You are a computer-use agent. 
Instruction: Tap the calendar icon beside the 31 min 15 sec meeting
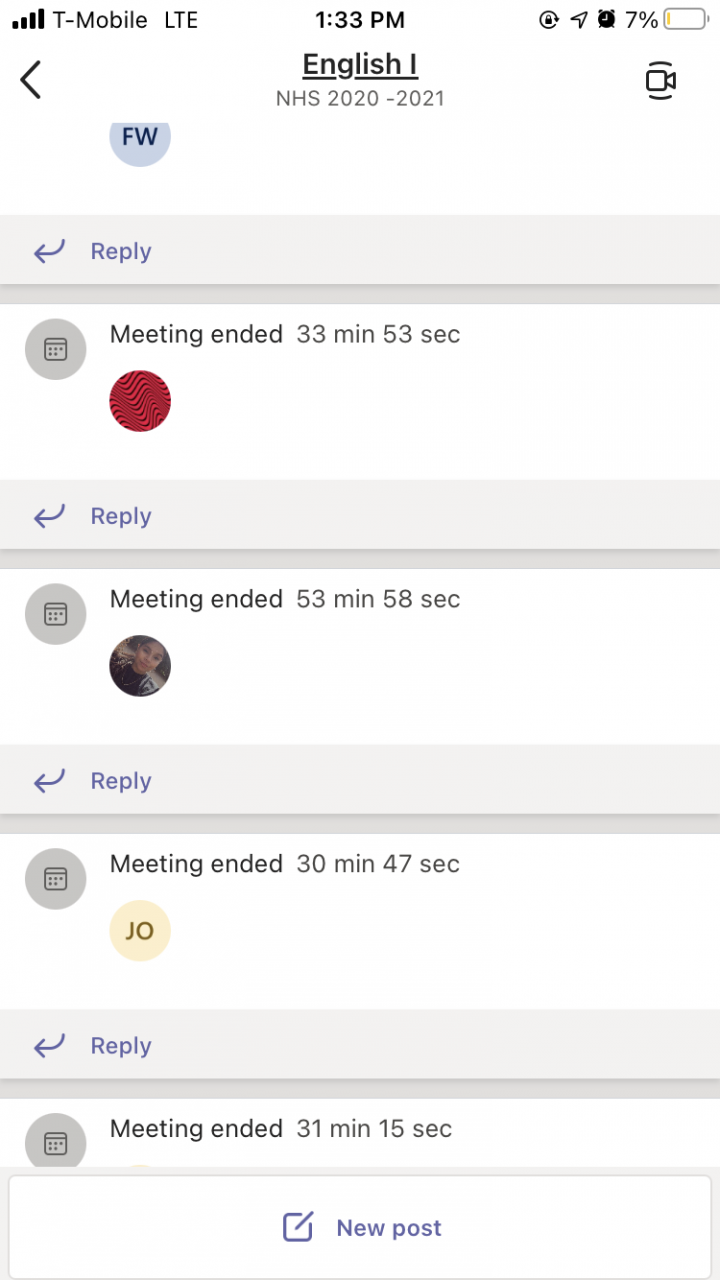(55, 1142)
